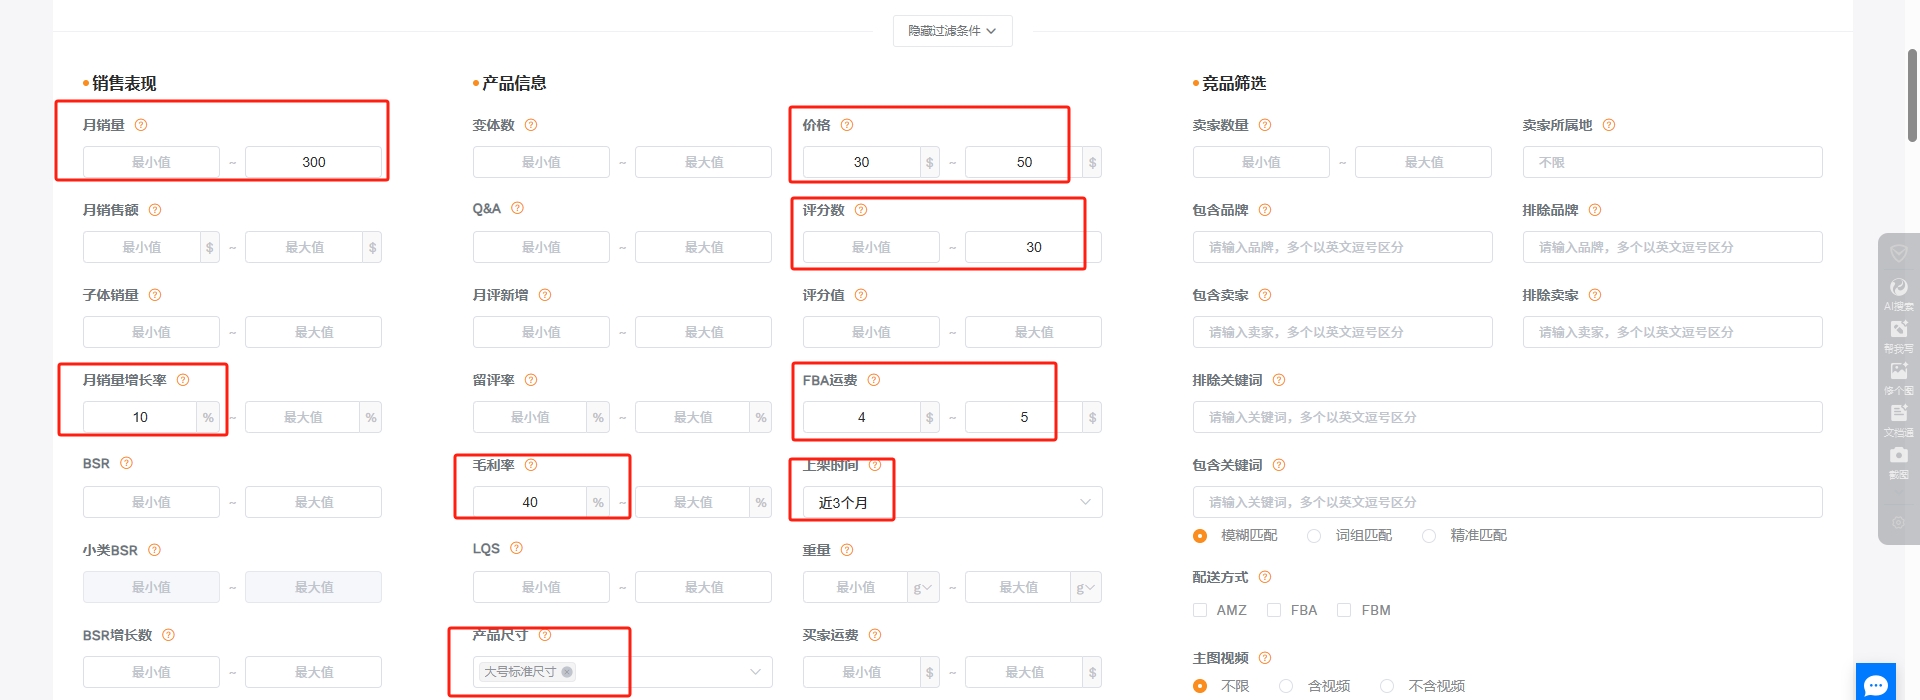This screenshot has width=1920, height=700.
Task: Click the help icon next to 月销量
Action: pyautogui.click(x=141, y=125)
